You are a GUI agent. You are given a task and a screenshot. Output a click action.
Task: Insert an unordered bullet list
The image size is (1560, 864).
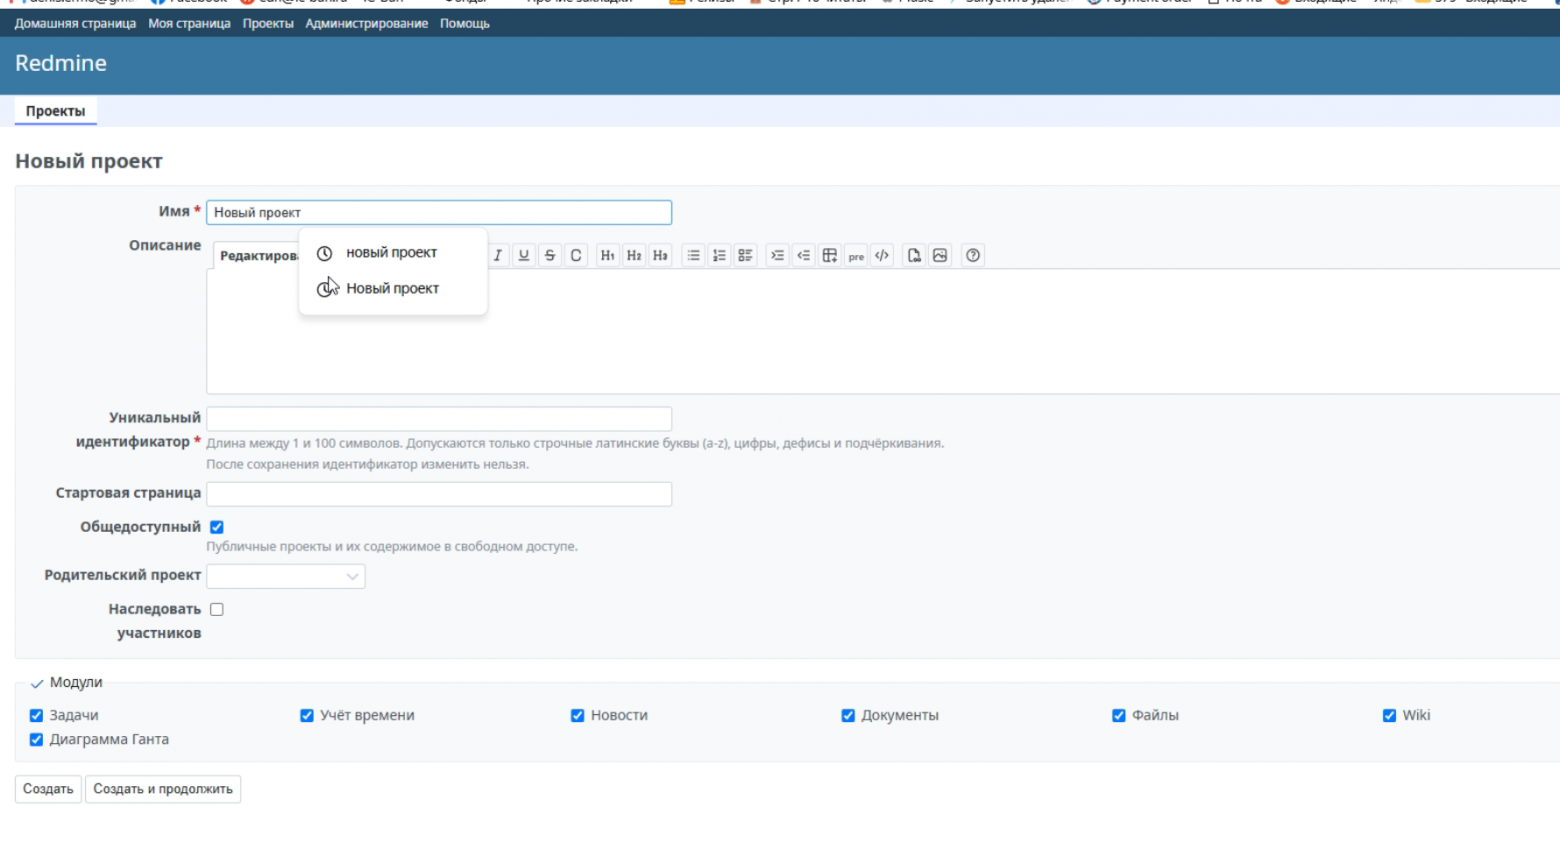click(693, 255)
